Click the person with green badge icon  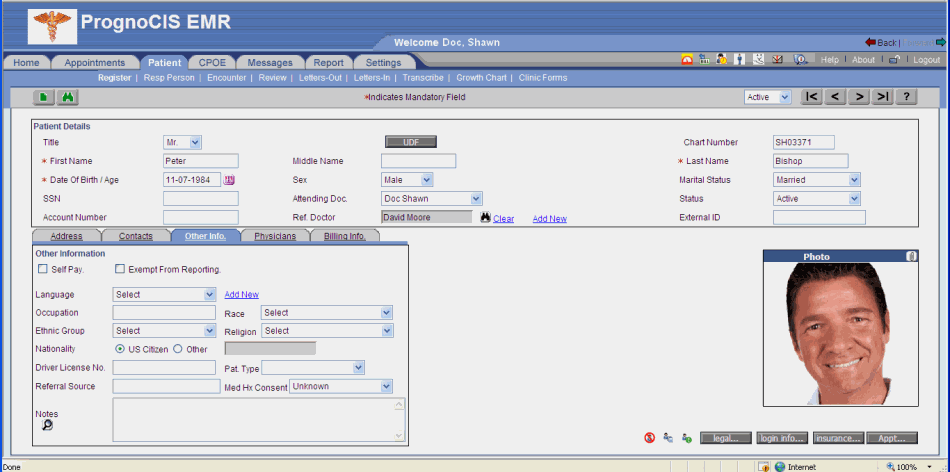point(686,437)
